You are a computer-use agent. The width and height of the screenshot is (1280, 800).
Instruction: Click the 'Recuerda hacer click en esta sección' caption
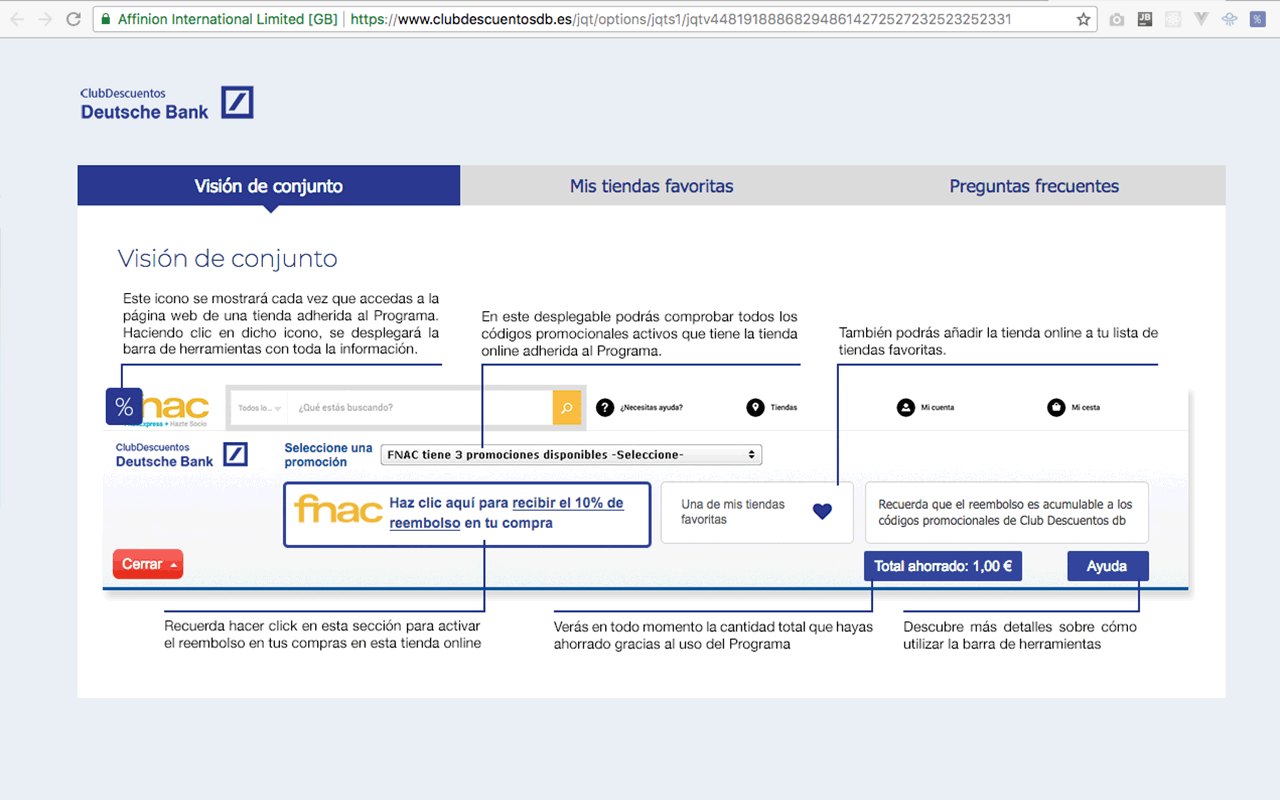point(323,634)
